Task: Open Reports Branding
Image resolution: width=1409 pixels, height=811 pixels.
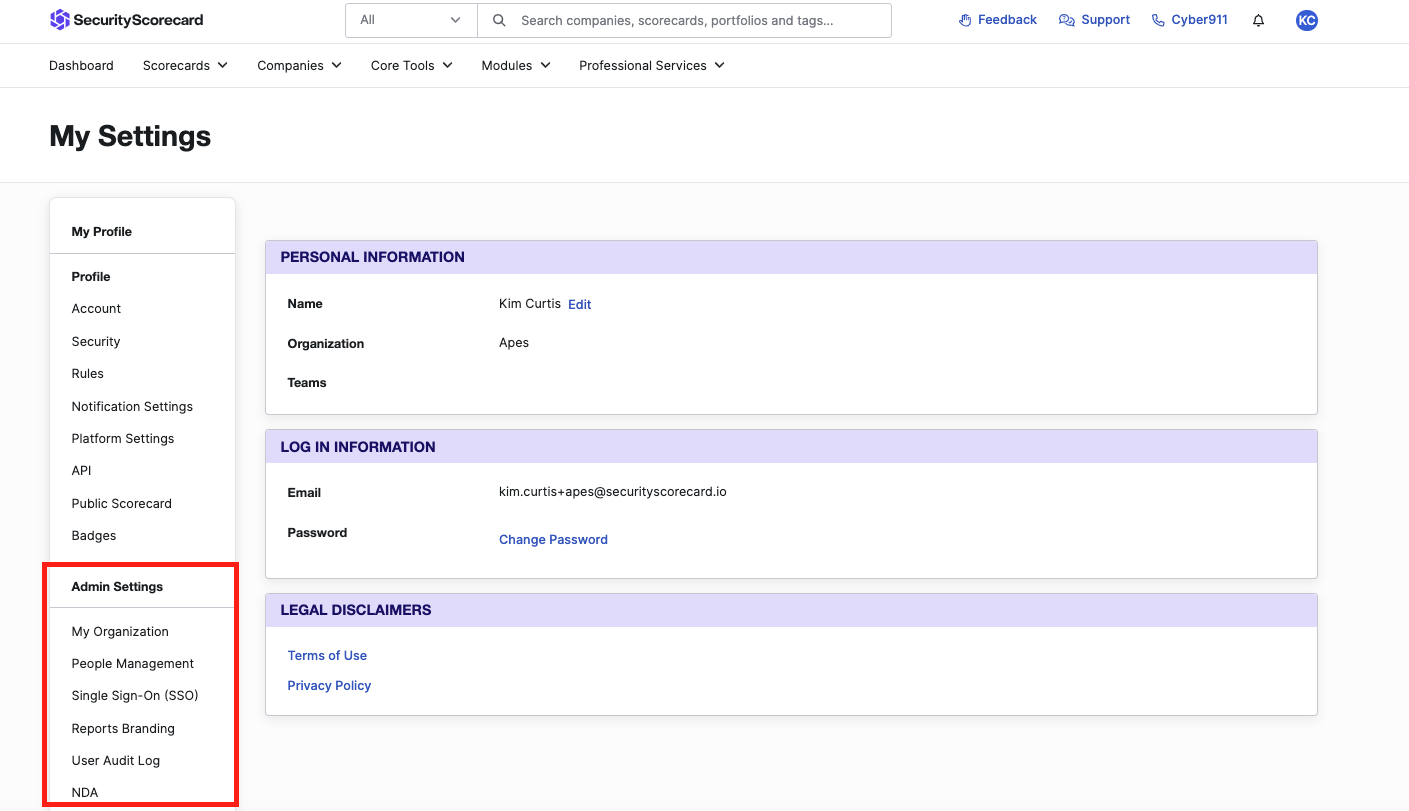Action: coord(123,728)
